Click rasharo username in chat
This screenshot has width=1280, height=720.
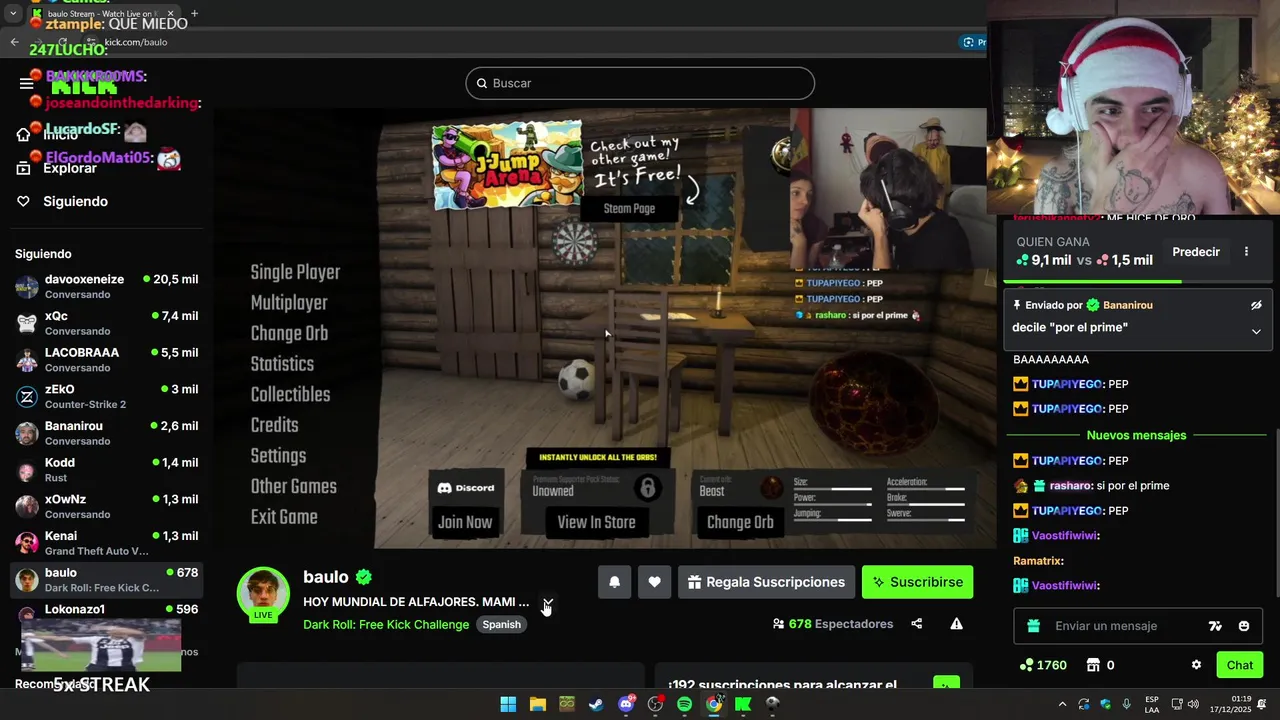(x=1070, y=486)
